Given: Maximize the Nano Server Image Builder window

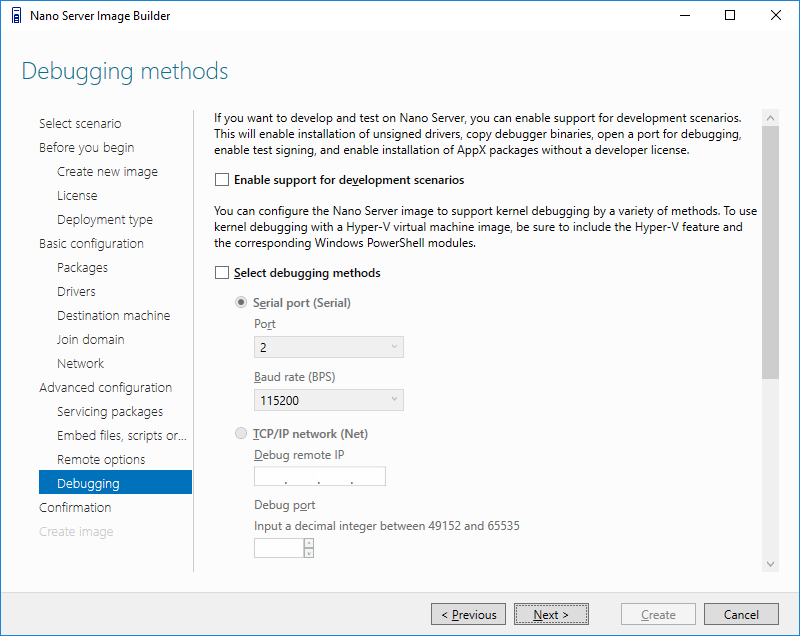Looking at the screenshot, I should click(730, 15).
